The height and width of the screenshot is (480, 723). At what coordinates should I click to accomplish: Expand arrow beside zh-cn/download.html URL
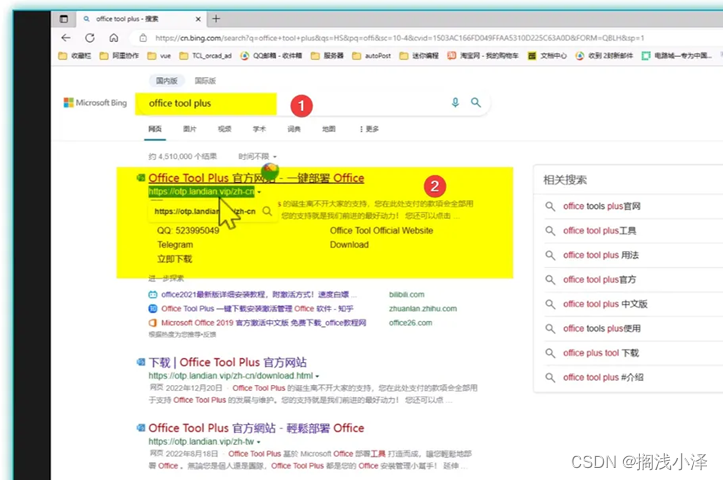[x=317, y=376]
